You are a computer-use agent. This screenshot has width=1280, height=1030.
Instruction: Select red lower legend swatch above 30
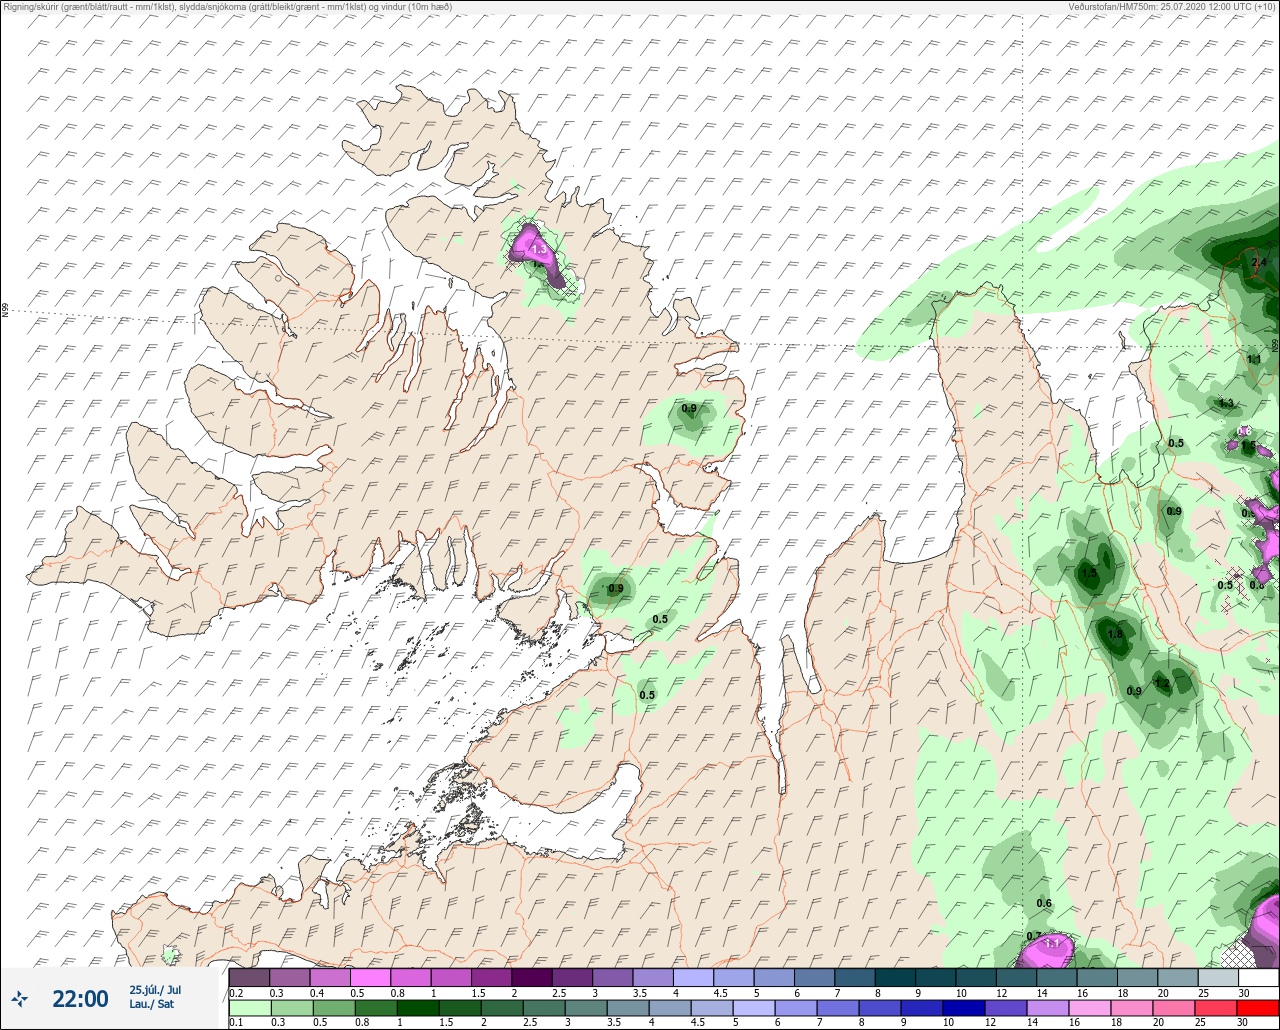click(x=1258, y=1008)
